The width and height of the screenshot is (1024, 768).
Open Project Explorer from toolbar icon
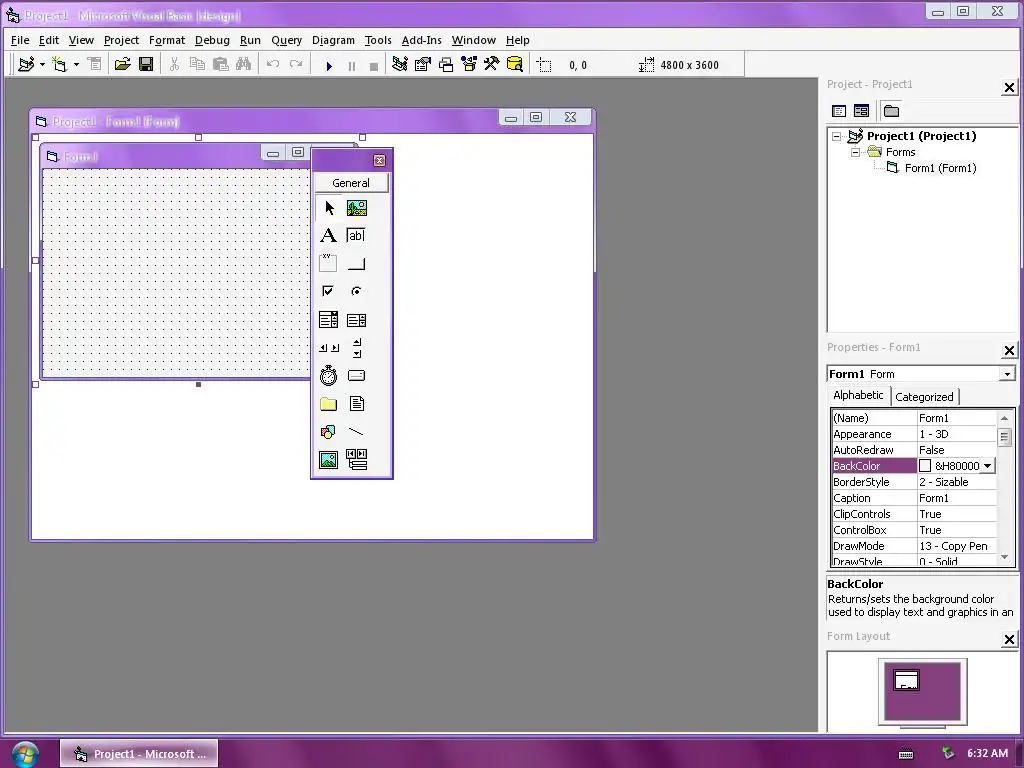400,65
